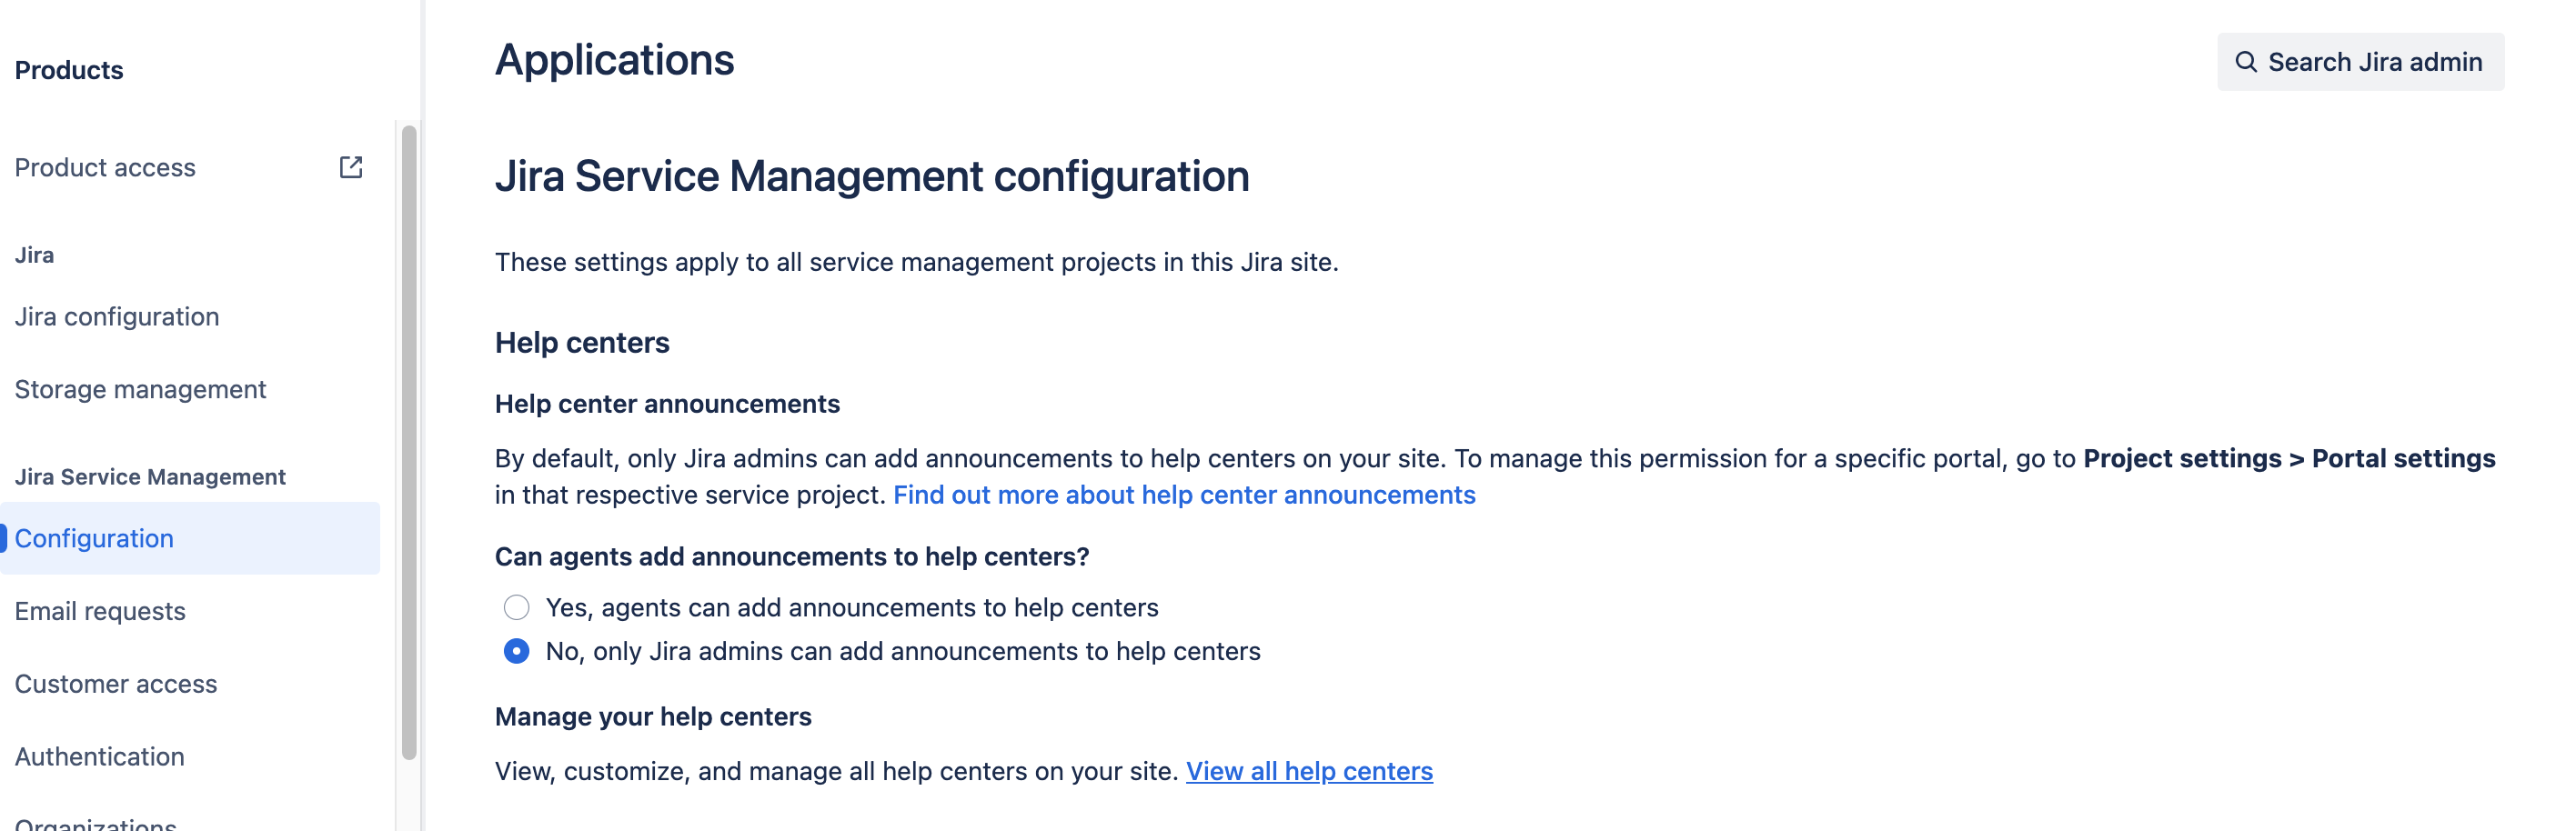Open Customer access settings

116,684
